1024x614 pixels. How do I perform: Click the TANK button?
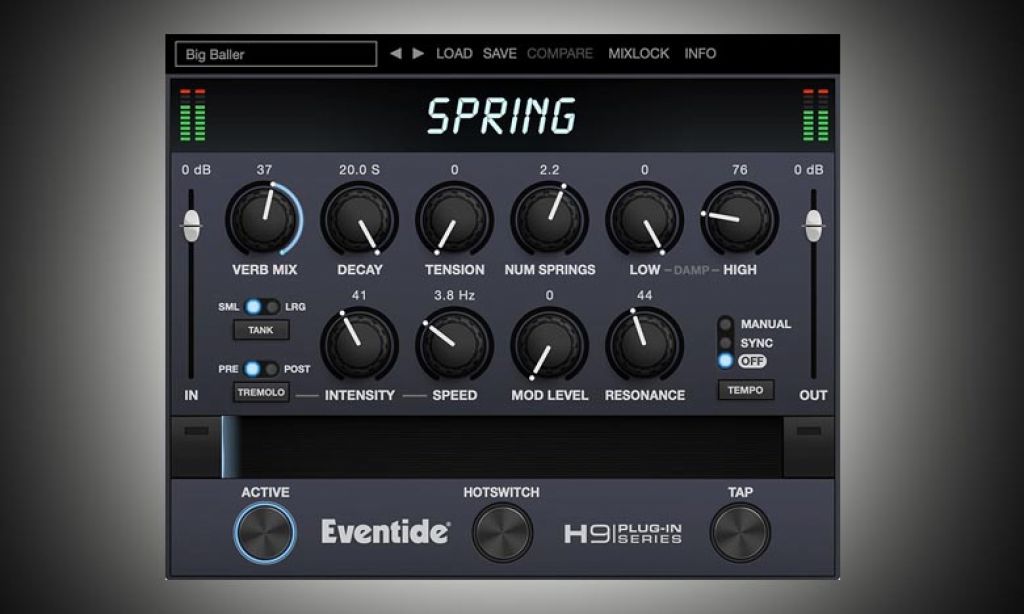261,330
